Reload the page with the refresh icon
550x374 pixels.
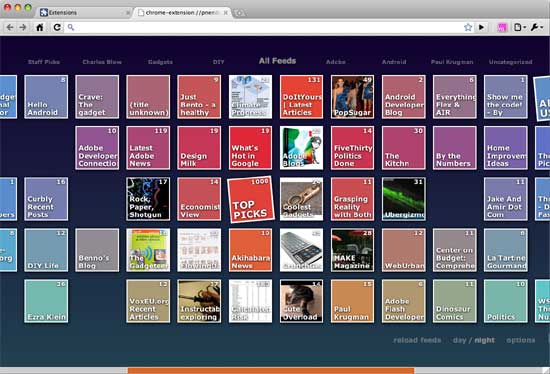(x=57, y=27)
